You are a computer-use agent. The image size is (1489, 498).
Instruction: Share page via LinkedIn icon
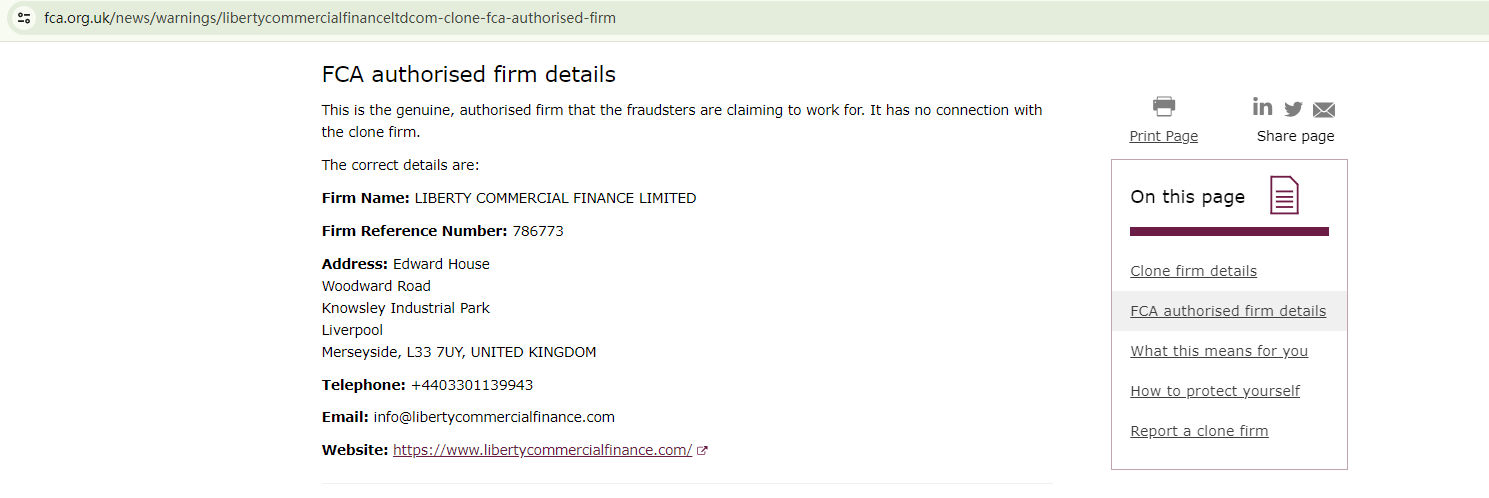[1262, 107]
